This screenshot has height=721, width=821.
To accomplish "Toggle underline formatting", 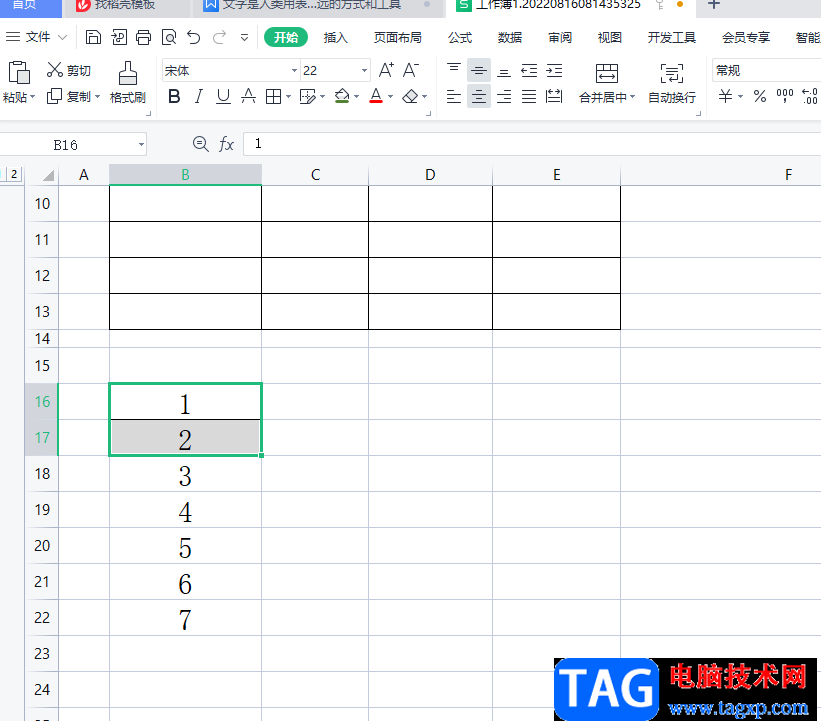I will coord(224,96).
